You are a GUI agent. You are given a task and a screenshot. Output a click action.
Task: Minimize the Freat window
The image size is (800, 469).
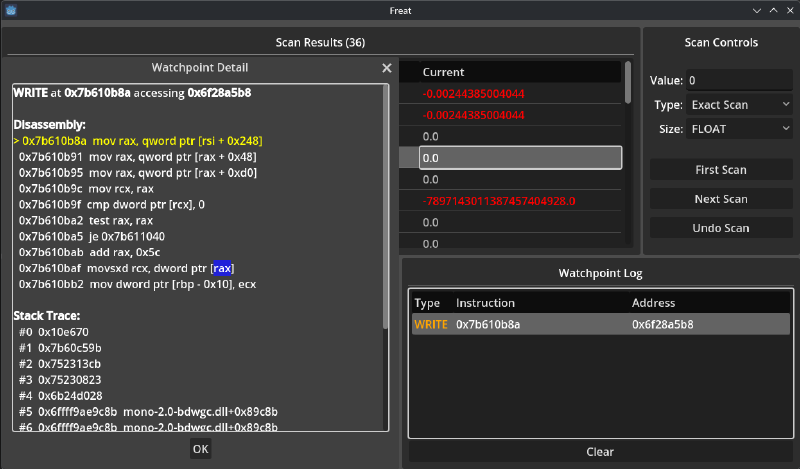(756, 10)
